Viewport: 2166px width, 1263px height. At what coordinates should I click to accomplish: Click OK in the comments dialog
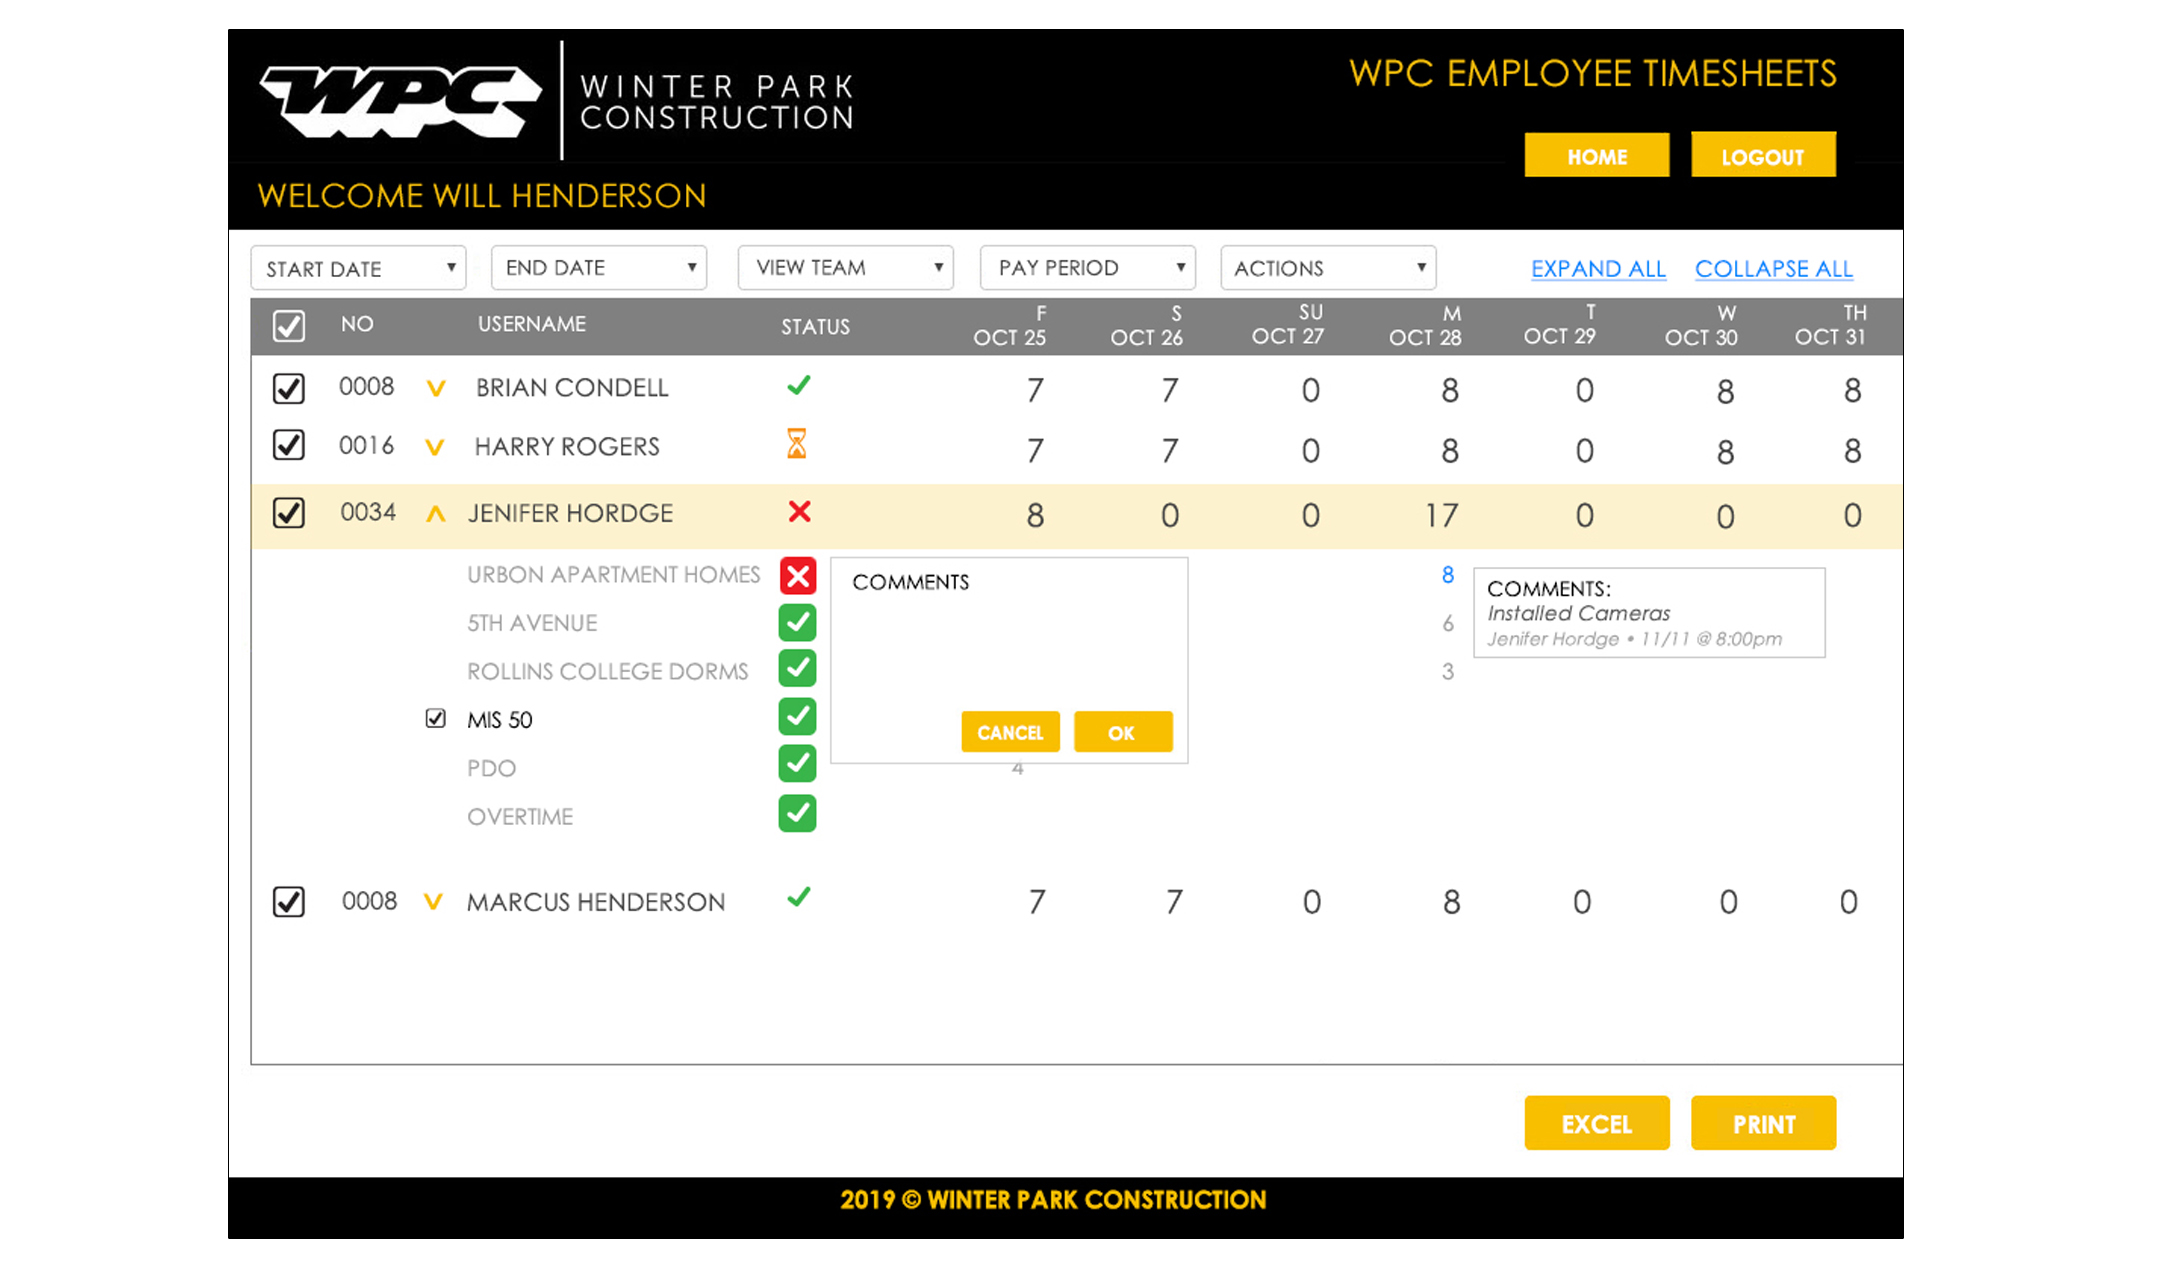[x=1122, y=732]
